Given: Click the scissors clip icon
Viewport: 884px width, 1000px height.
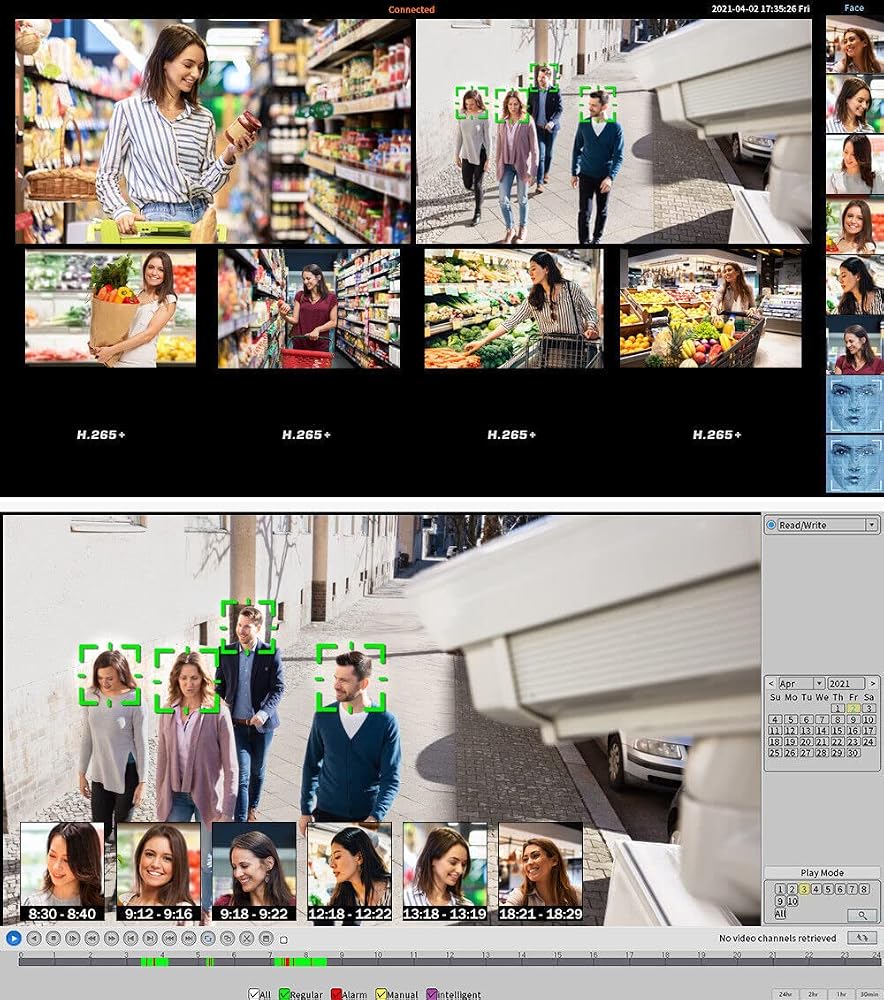Looking at the screenshot, I should pyautogui.click(x=246, y=939).
